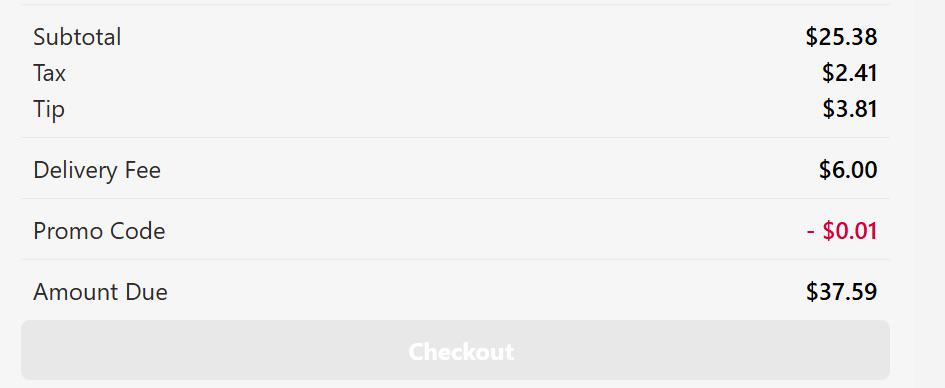The height and width of the screenshot is (388, 945).
Task: Click the dollar sign of the amount due
Action: click(x=812, y=292)
